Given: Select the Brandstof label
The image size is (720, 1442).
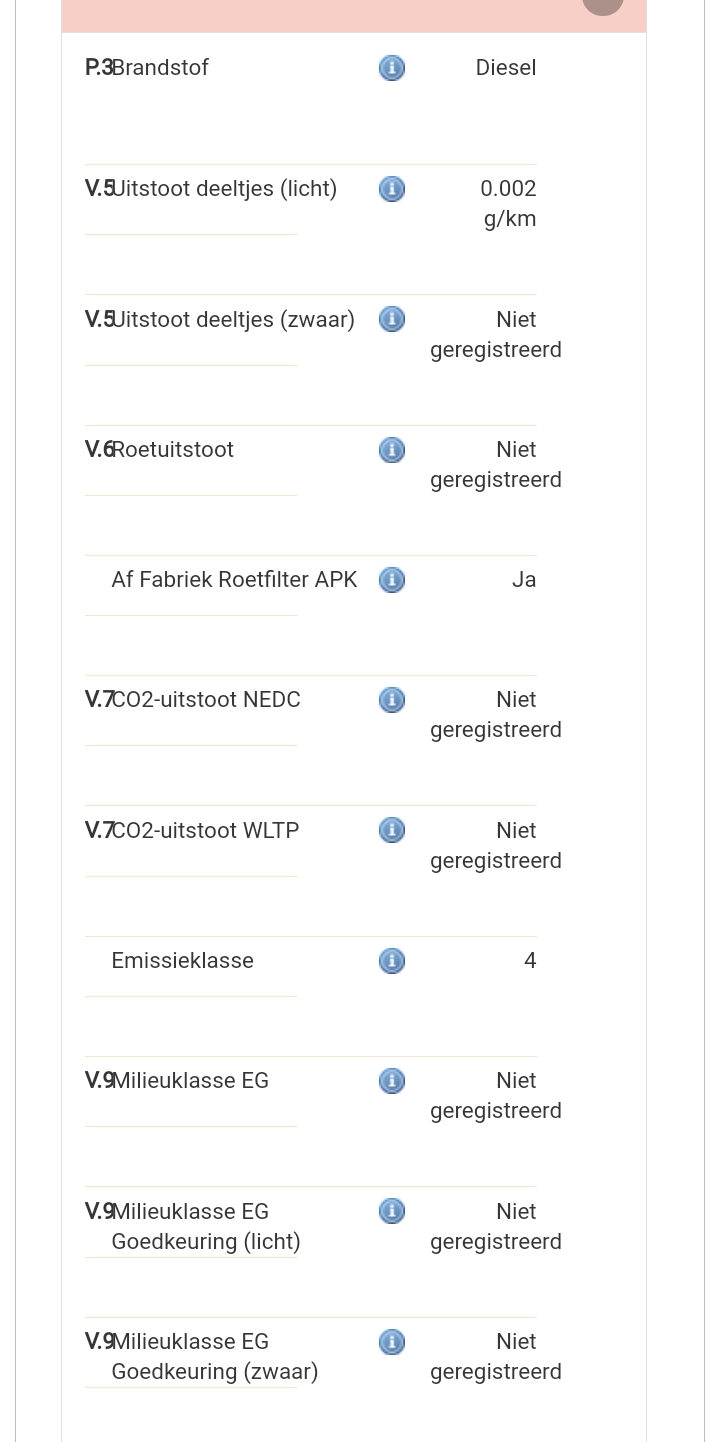Looking at the screenshot, I should point(160,68).
